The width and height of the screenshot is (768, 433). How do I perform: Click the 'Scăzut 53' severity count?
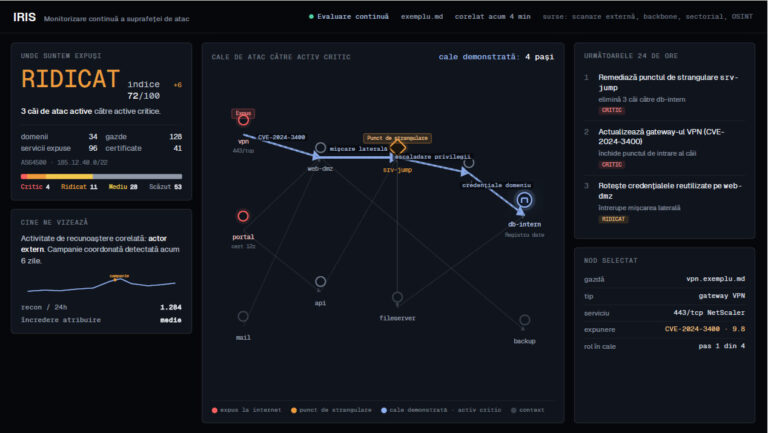click(x=166, y=187)
